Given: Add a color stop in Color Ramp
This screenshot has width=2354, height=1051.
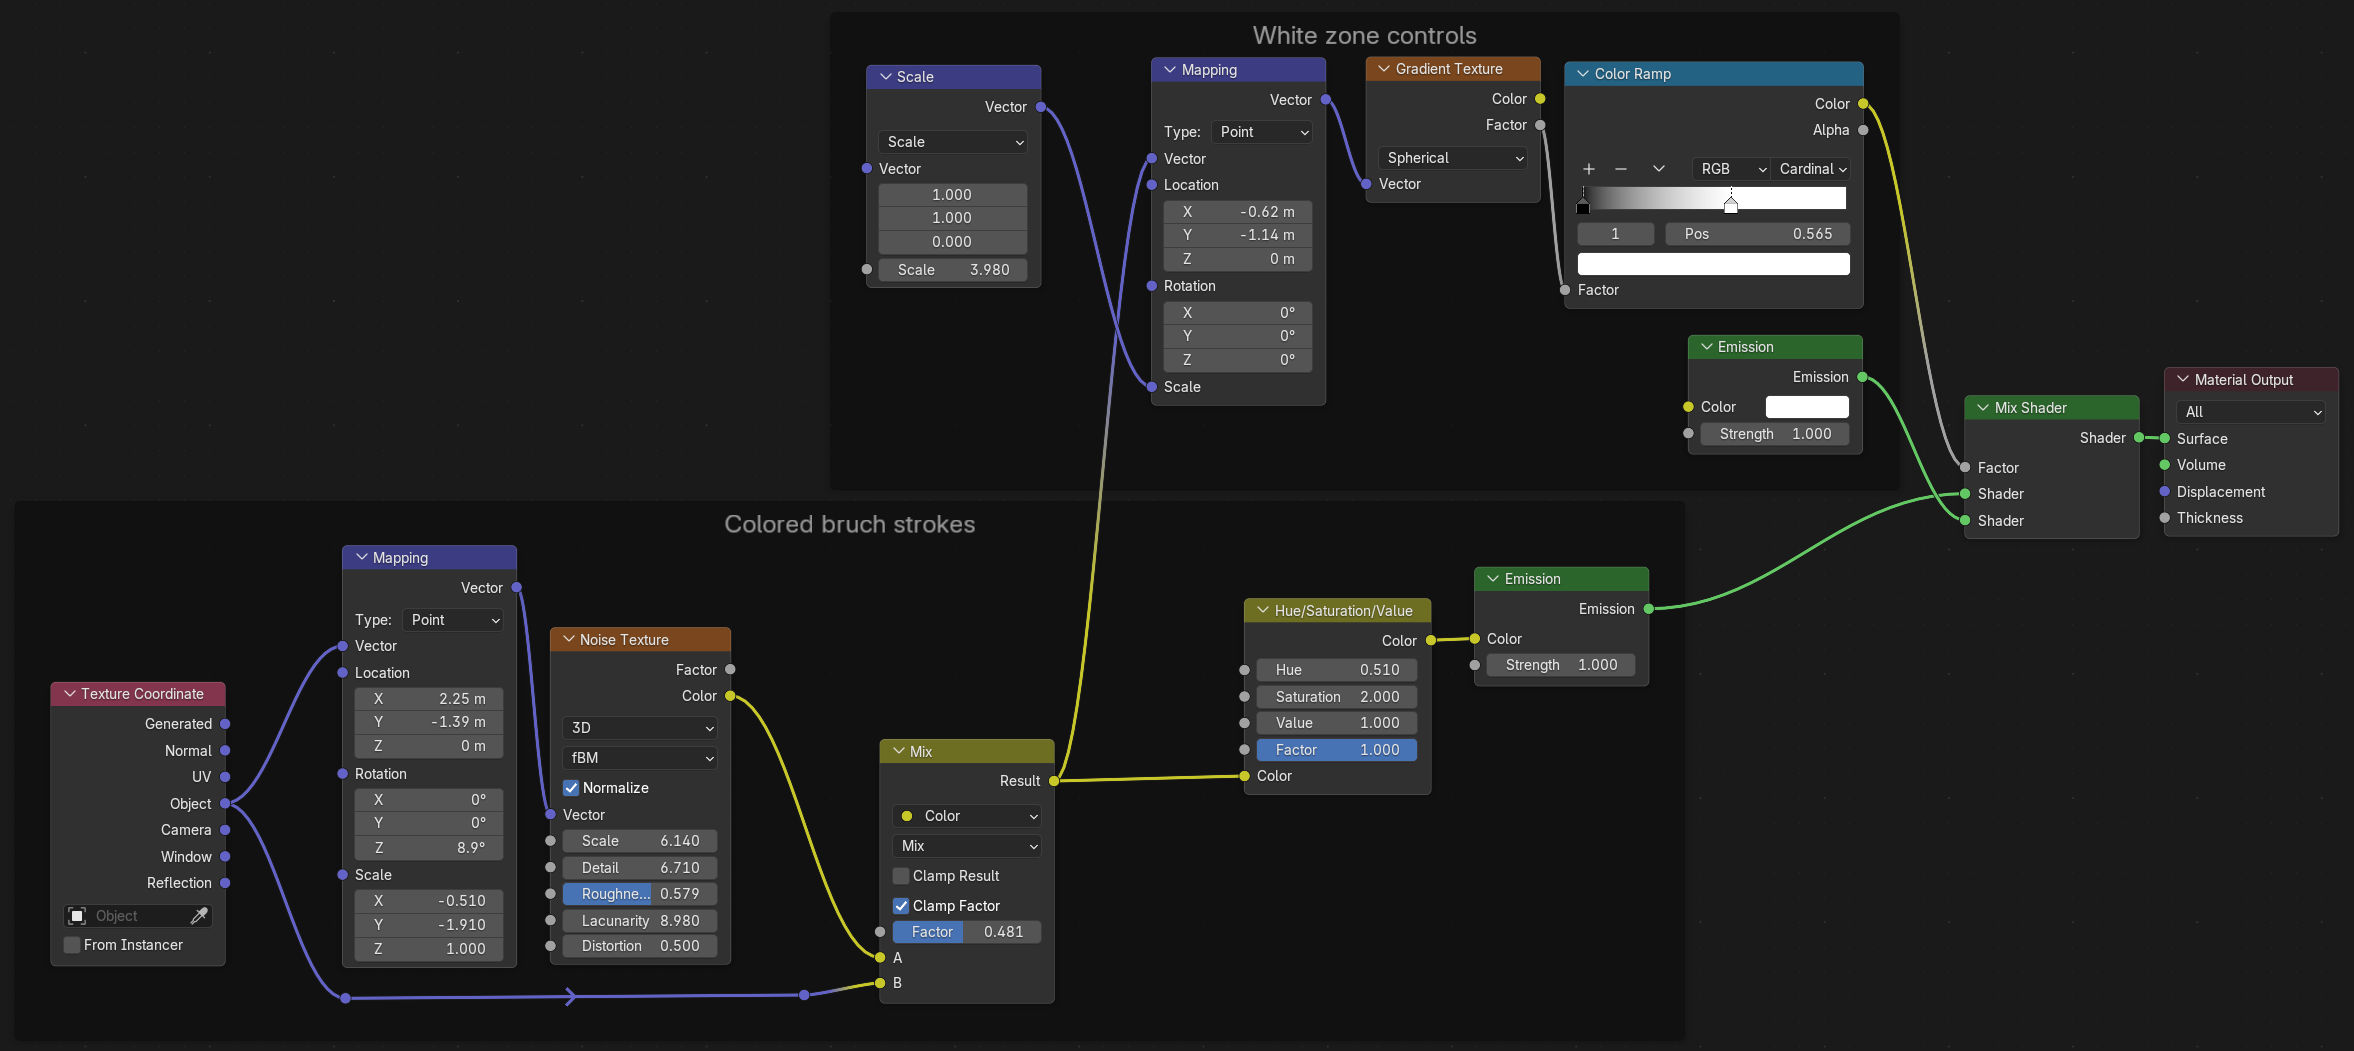Looking at the screenshot, I should pyautogui.click(x=1589, y=169).
